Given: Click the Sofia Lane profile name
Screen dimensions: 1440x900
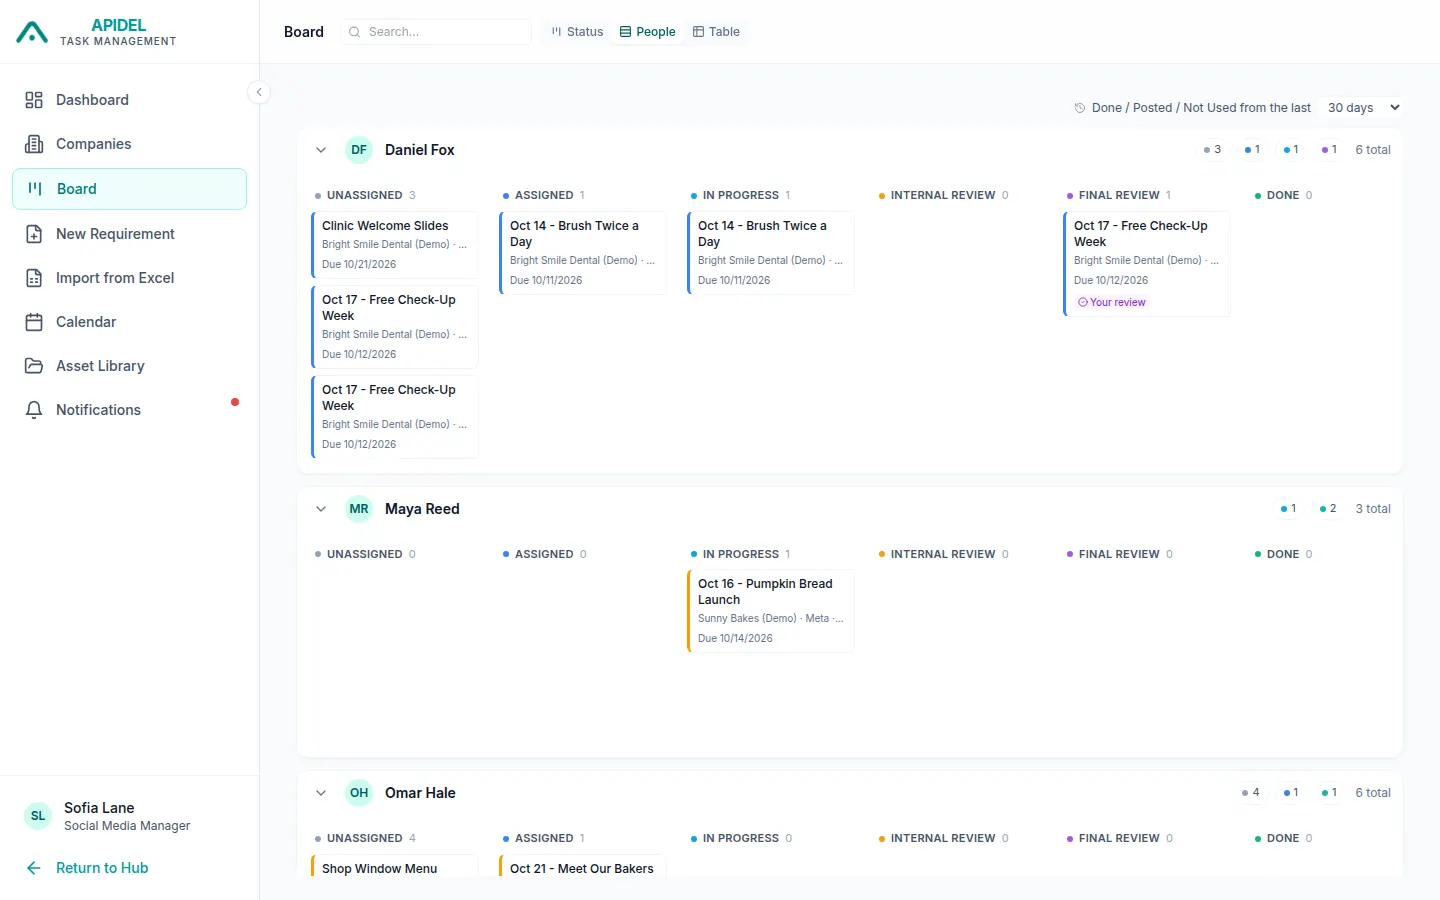Looking at the screenshot, I should (99, 808).
